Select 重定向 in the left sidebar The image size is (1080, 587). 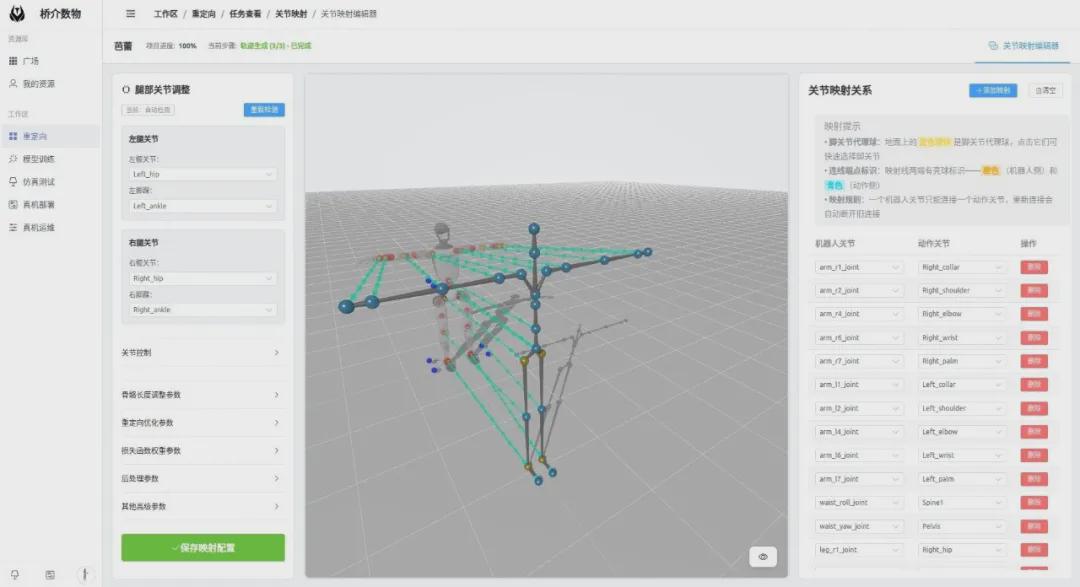click(x=38, y=136)
